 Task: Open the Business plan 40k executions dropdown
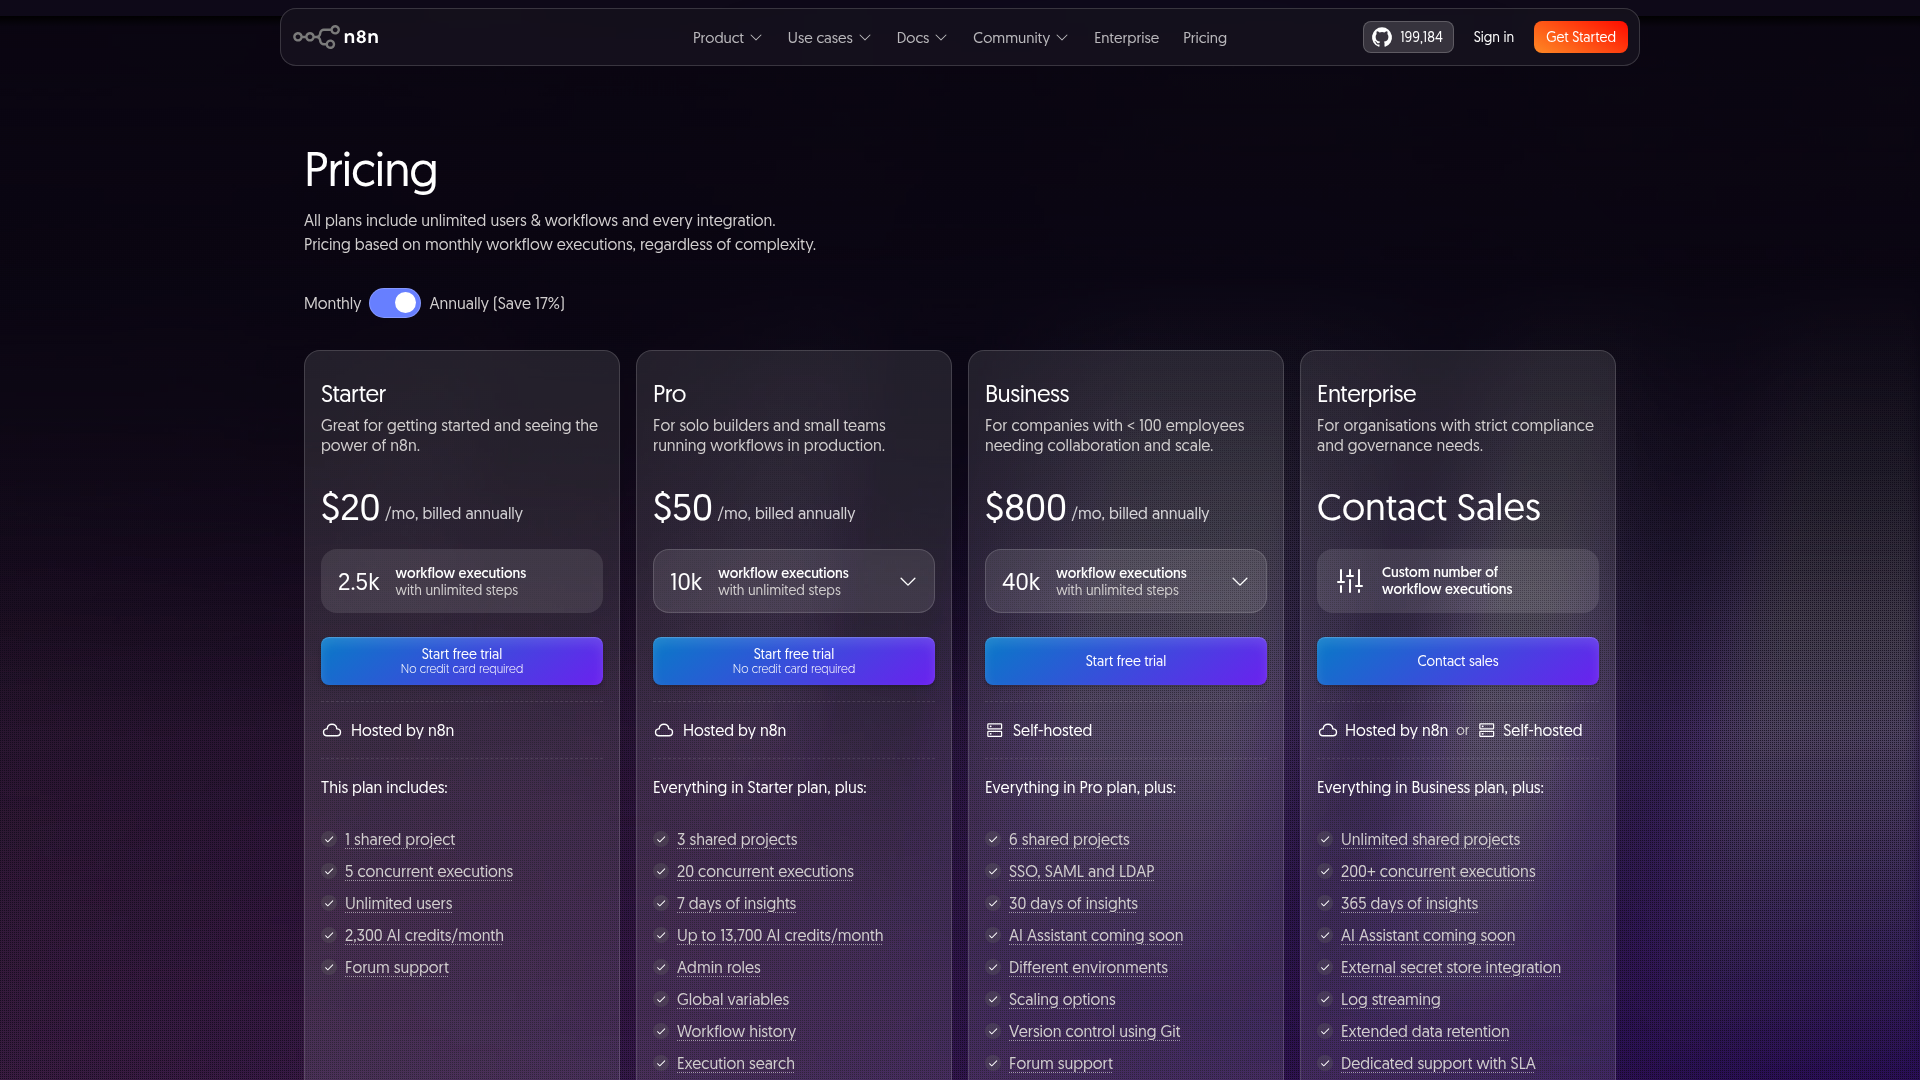(1126, 581)
